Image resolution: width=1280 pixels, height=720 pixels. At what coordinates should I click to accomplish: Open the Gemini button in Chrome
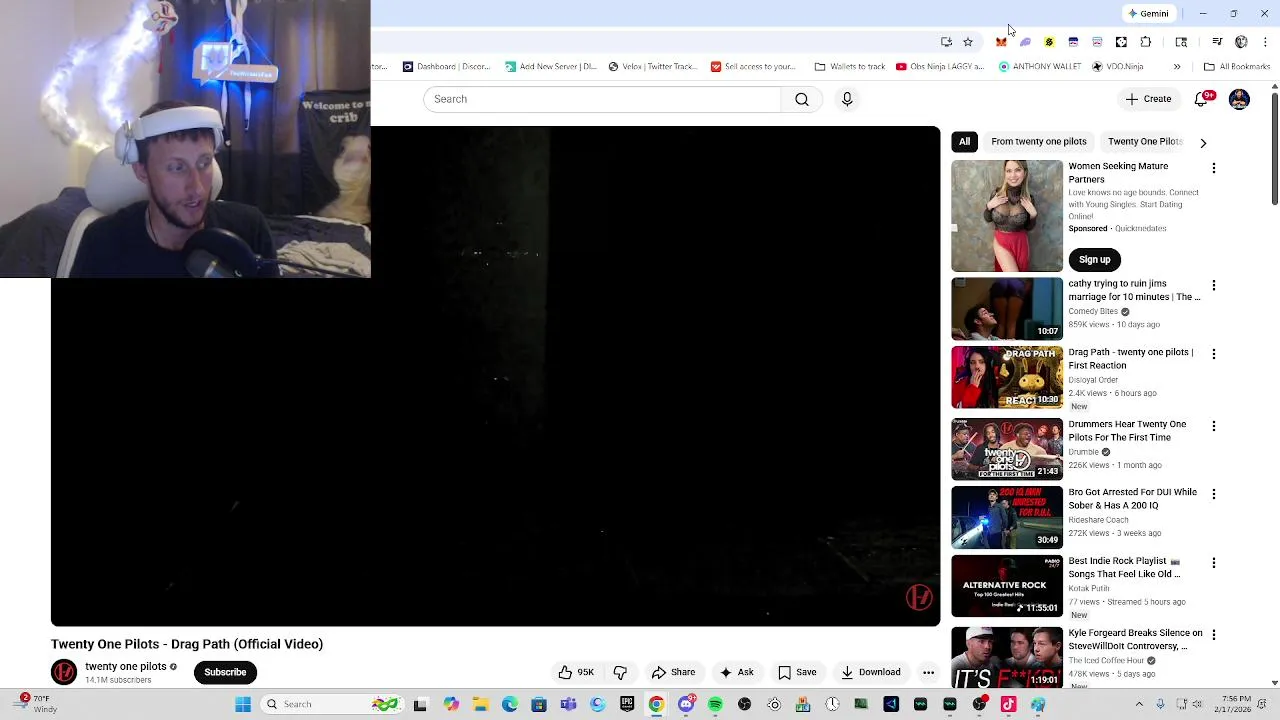click(x=1148, y=13)
